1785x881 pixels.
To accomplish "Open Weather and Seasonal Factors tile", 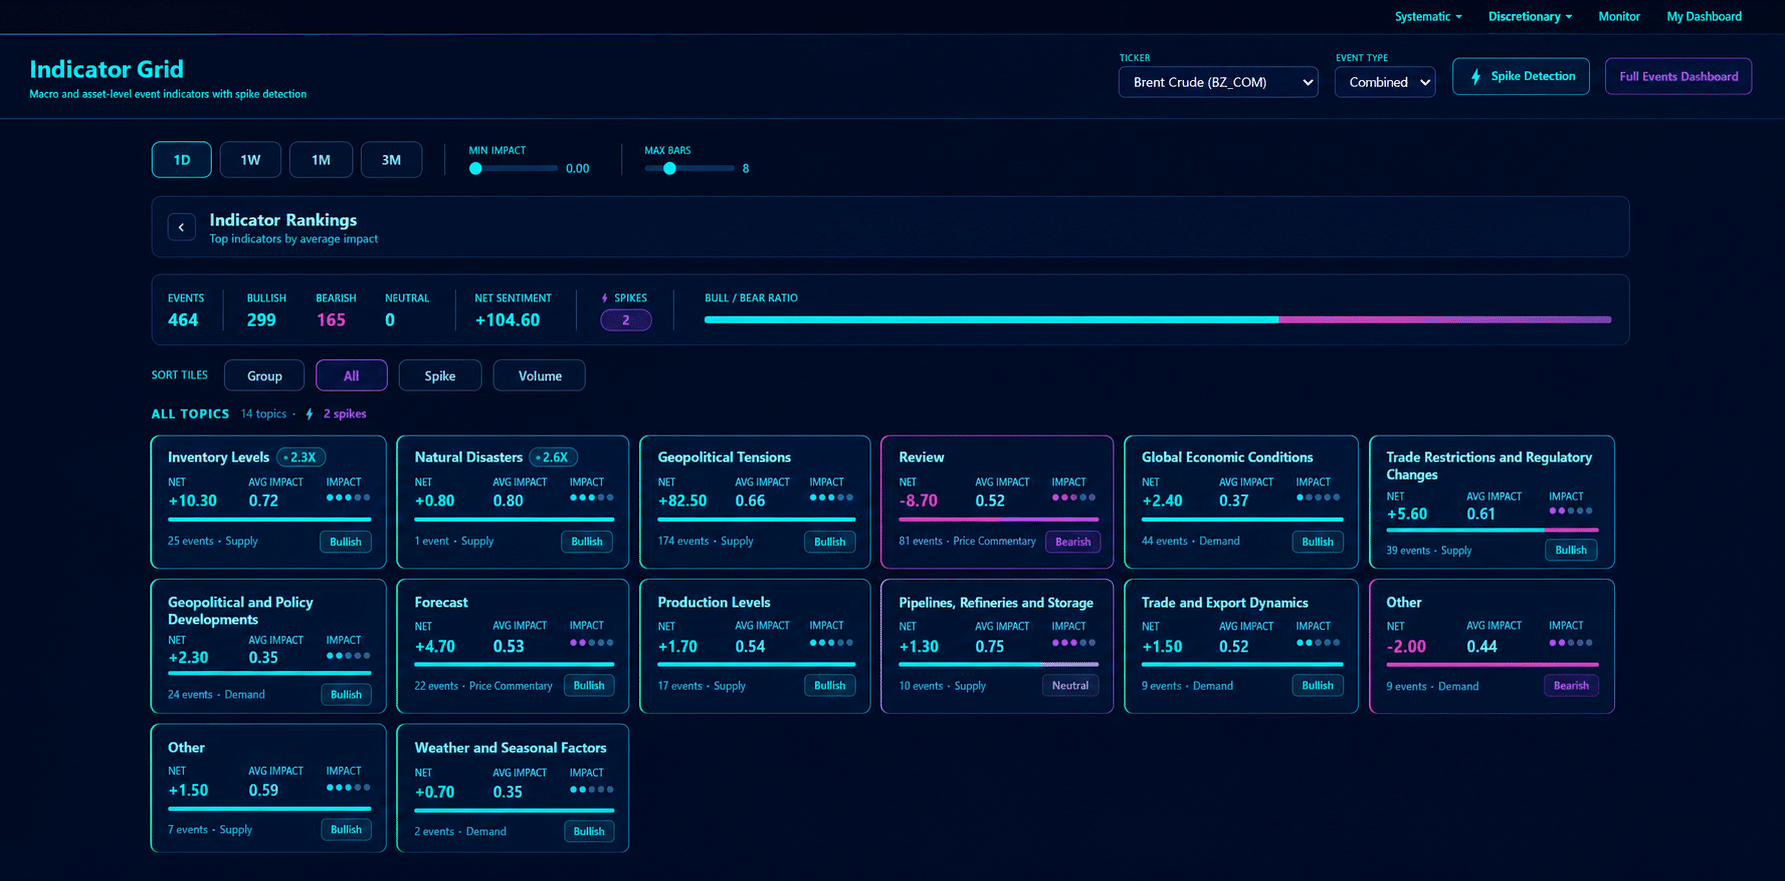I will coord(513,788).
